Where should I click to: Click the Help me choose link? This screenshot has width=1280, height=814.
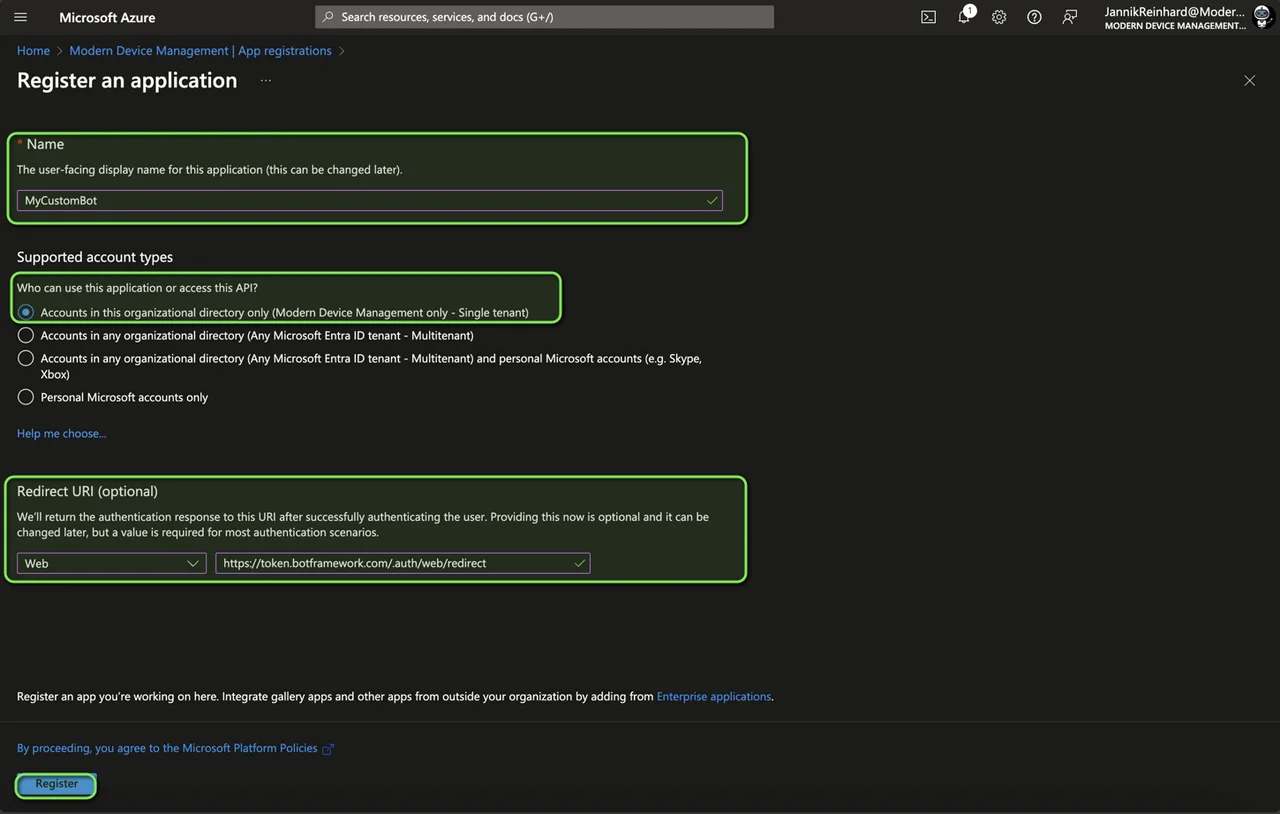61,434
